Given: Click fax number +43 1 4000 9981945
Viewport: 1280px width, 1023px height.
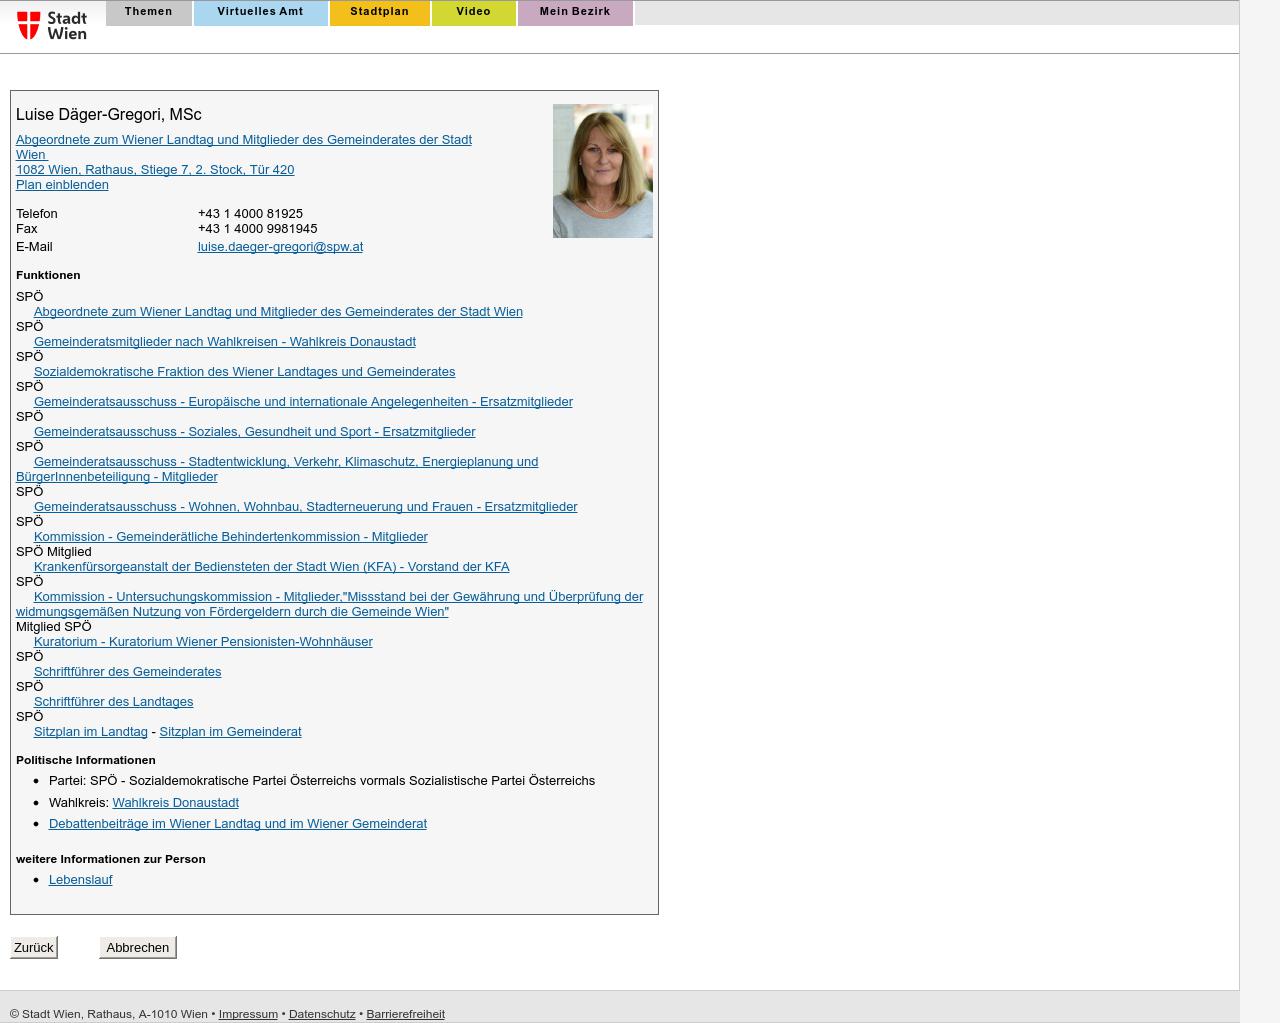Looking at the screenshot, I should 257,229.
